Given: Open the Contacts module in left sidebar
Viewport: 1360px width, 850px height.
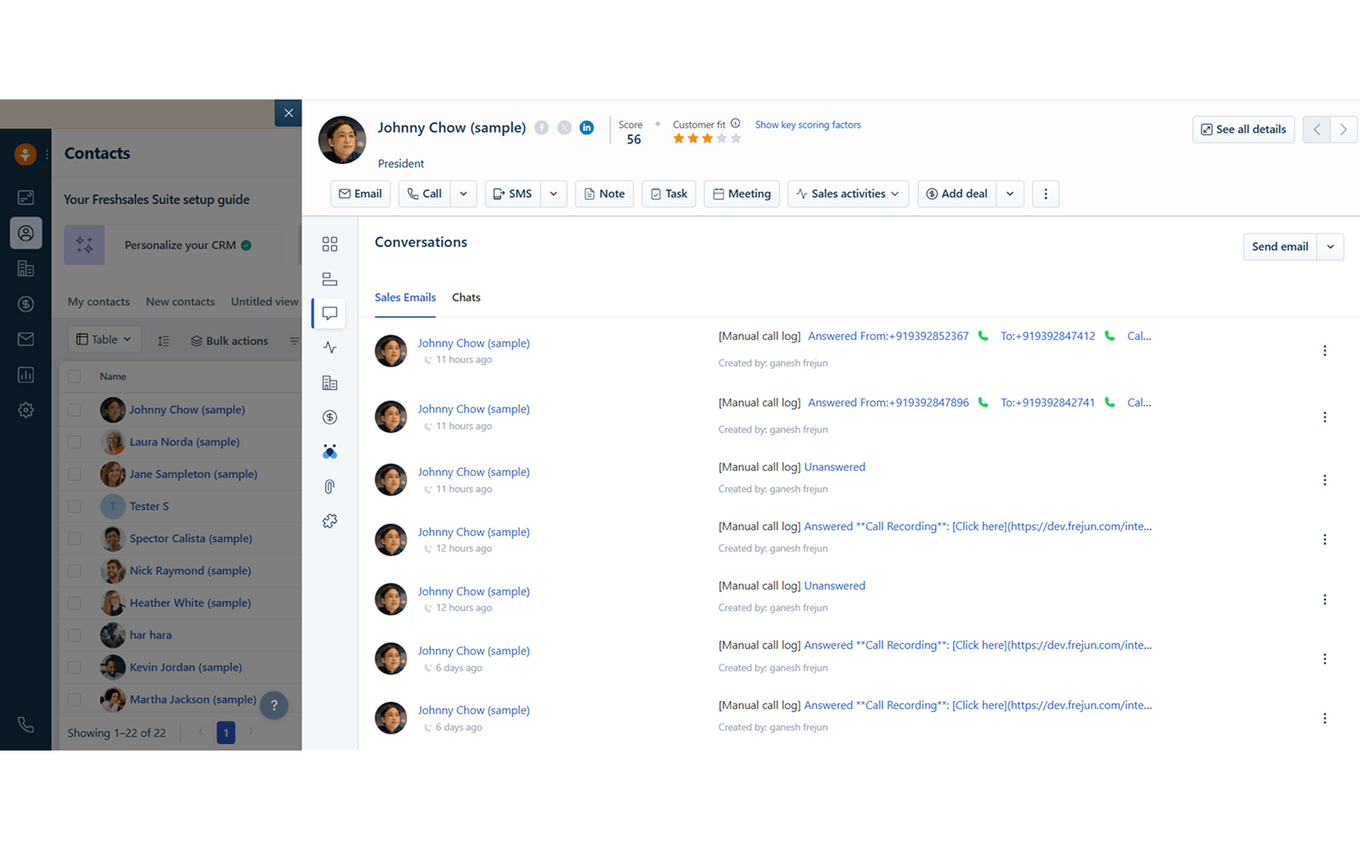Looking at the screenshot, I should 26,233.
